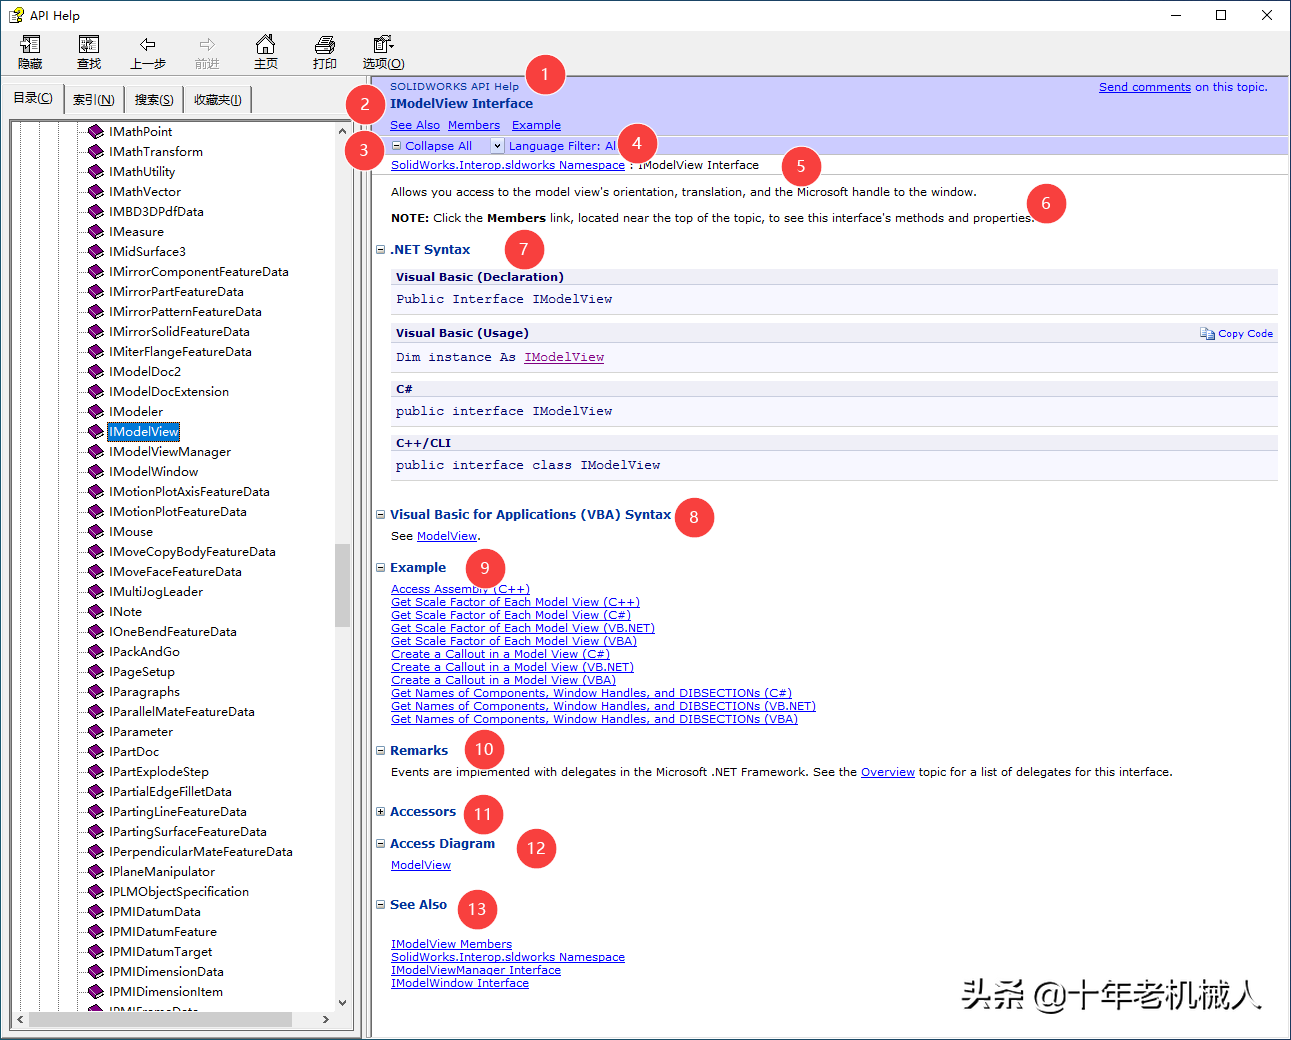Open SolidWorks.Interop.sldworks Namespace breadcrumb link
Screen dimensions: 1291x1040
click(508, 166)
